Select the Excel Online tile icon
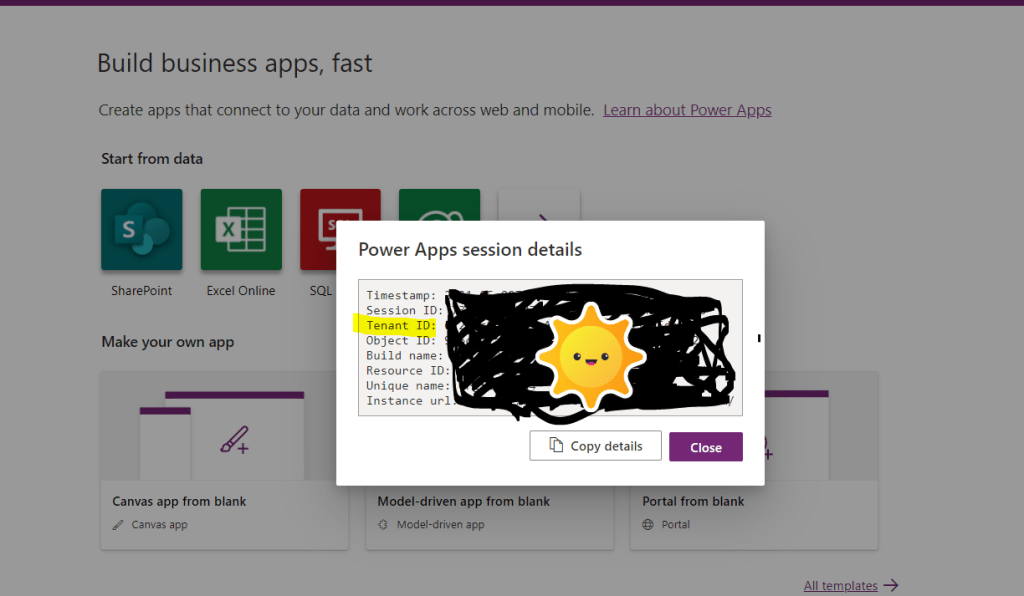The height and width of the screenshot is (596, 1024). pyautogui.click(x=241, y=229)
